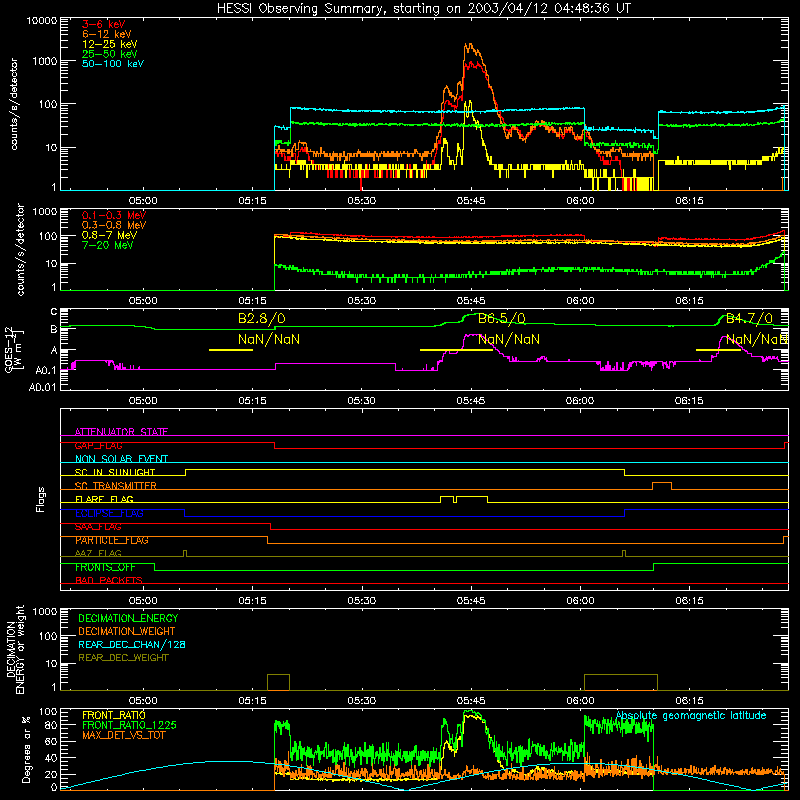Click the Degrees or % axis title
The image size is (800, 800).
tap(26, 749)
